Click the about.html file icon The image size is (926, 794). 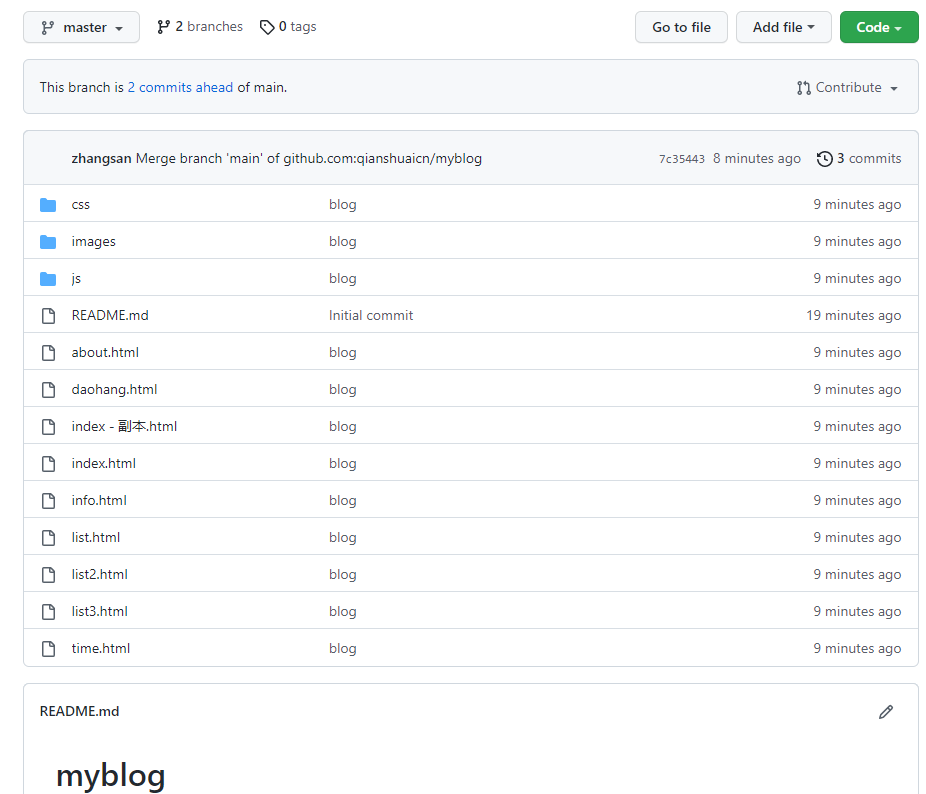click(48, 353)
